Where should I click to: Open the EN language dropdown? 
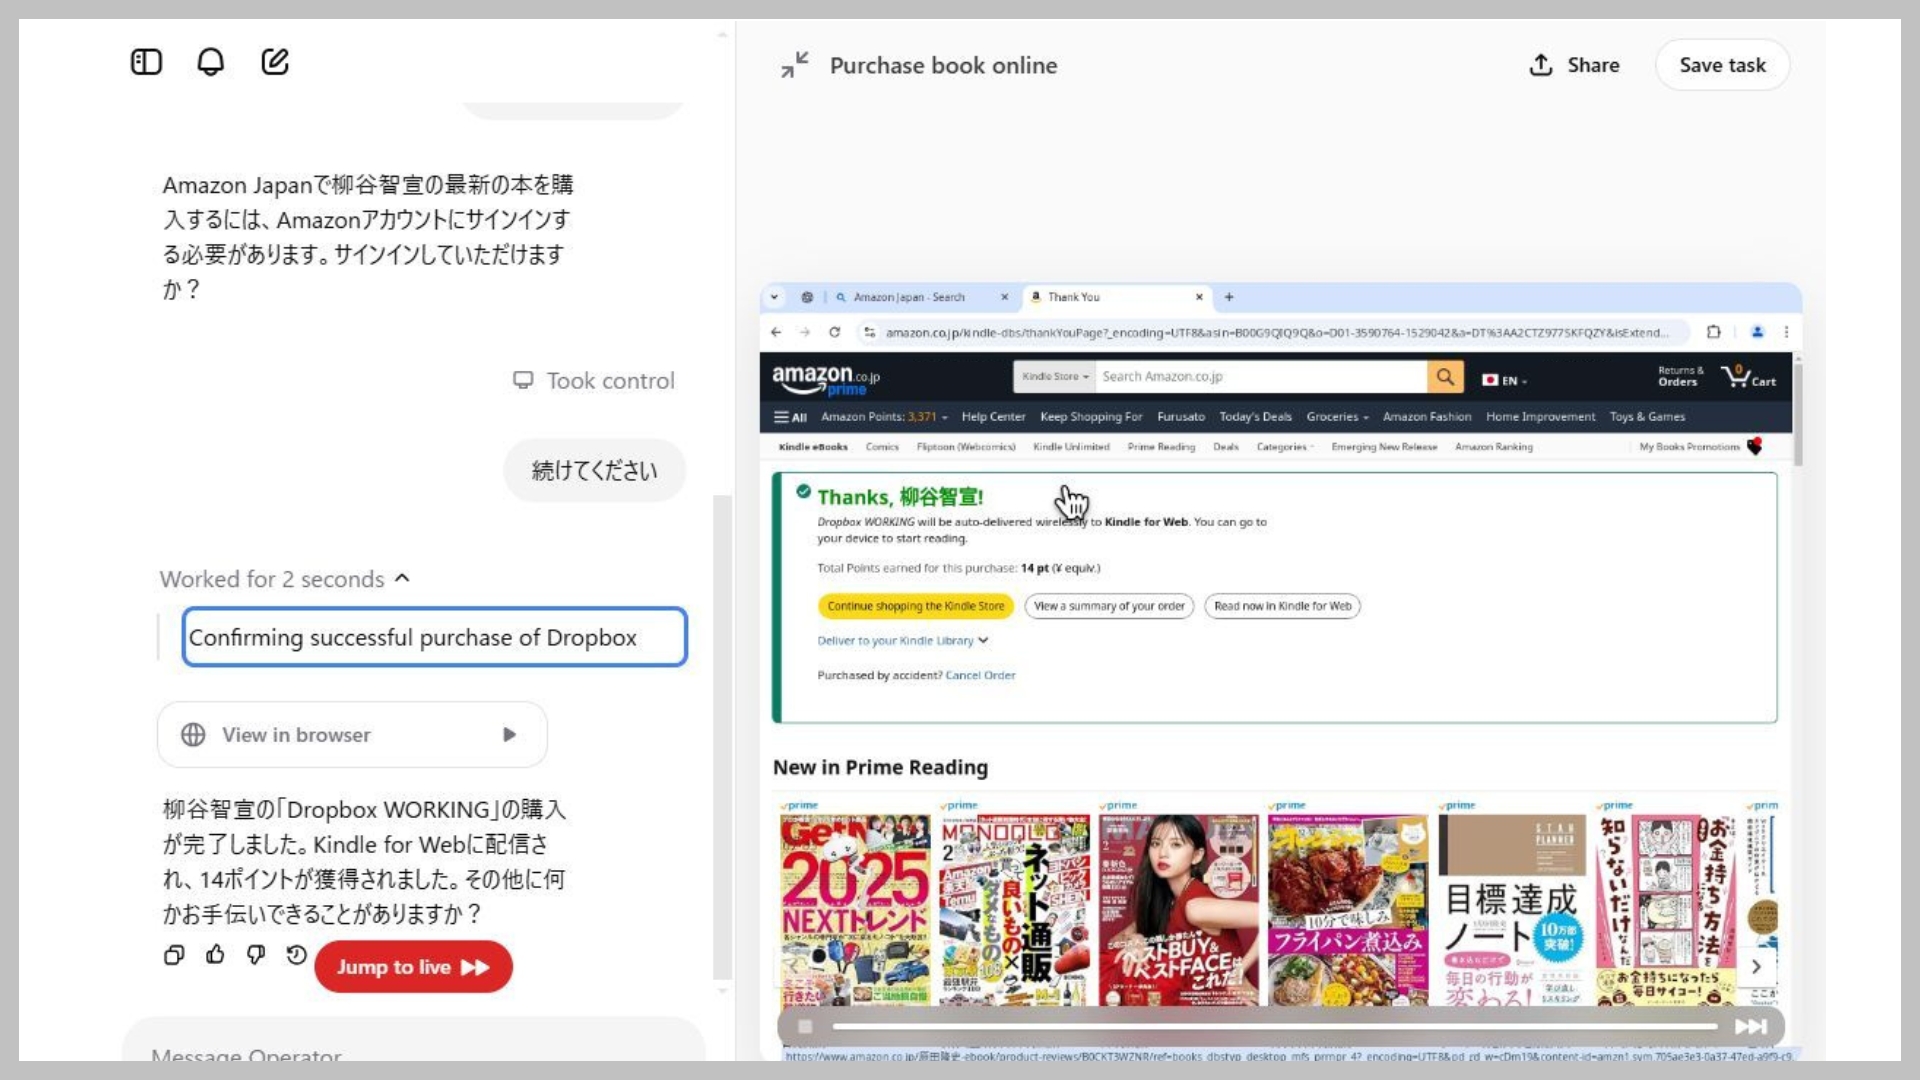coord(1505,379)
